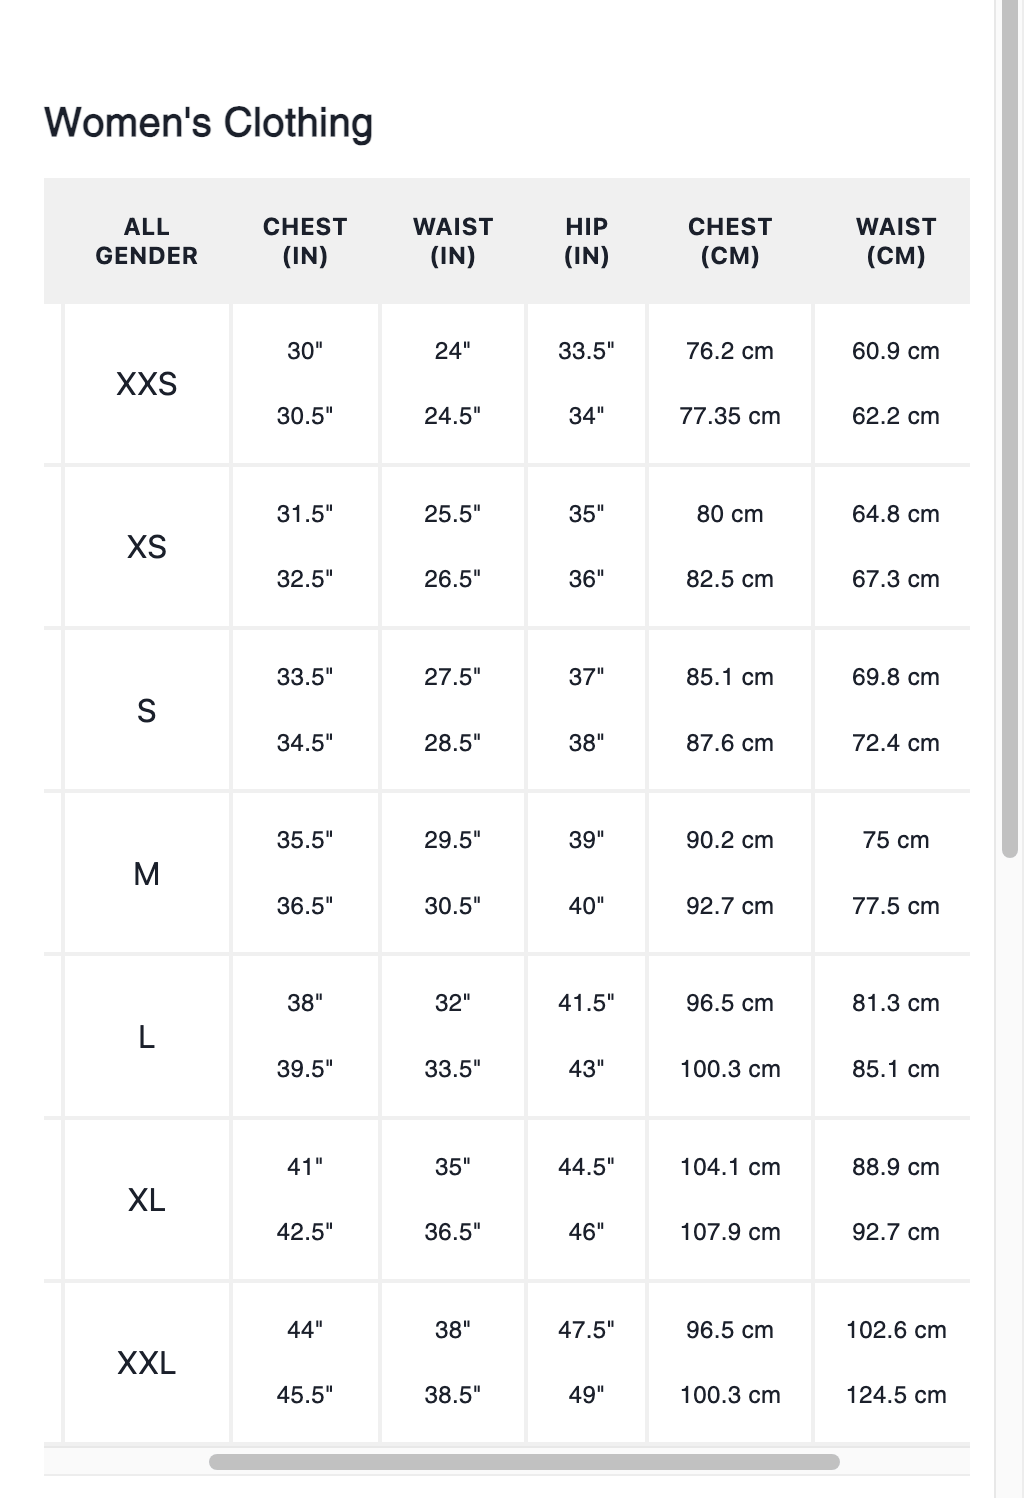Click the WAIST (IN) column header
Image resolution: width=1034 pixels, height=1498 pixels.
[x=453, y=241]
